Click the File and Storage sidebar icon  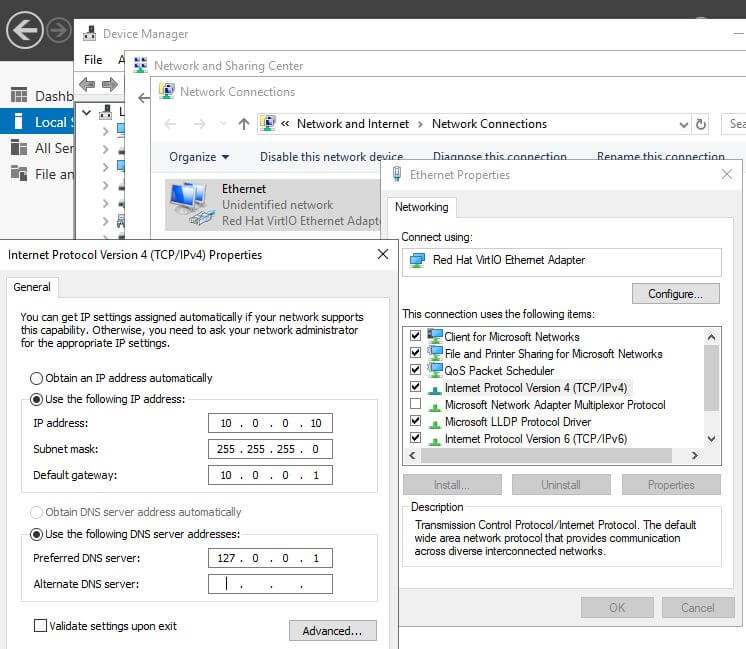[x=19, y=173]
